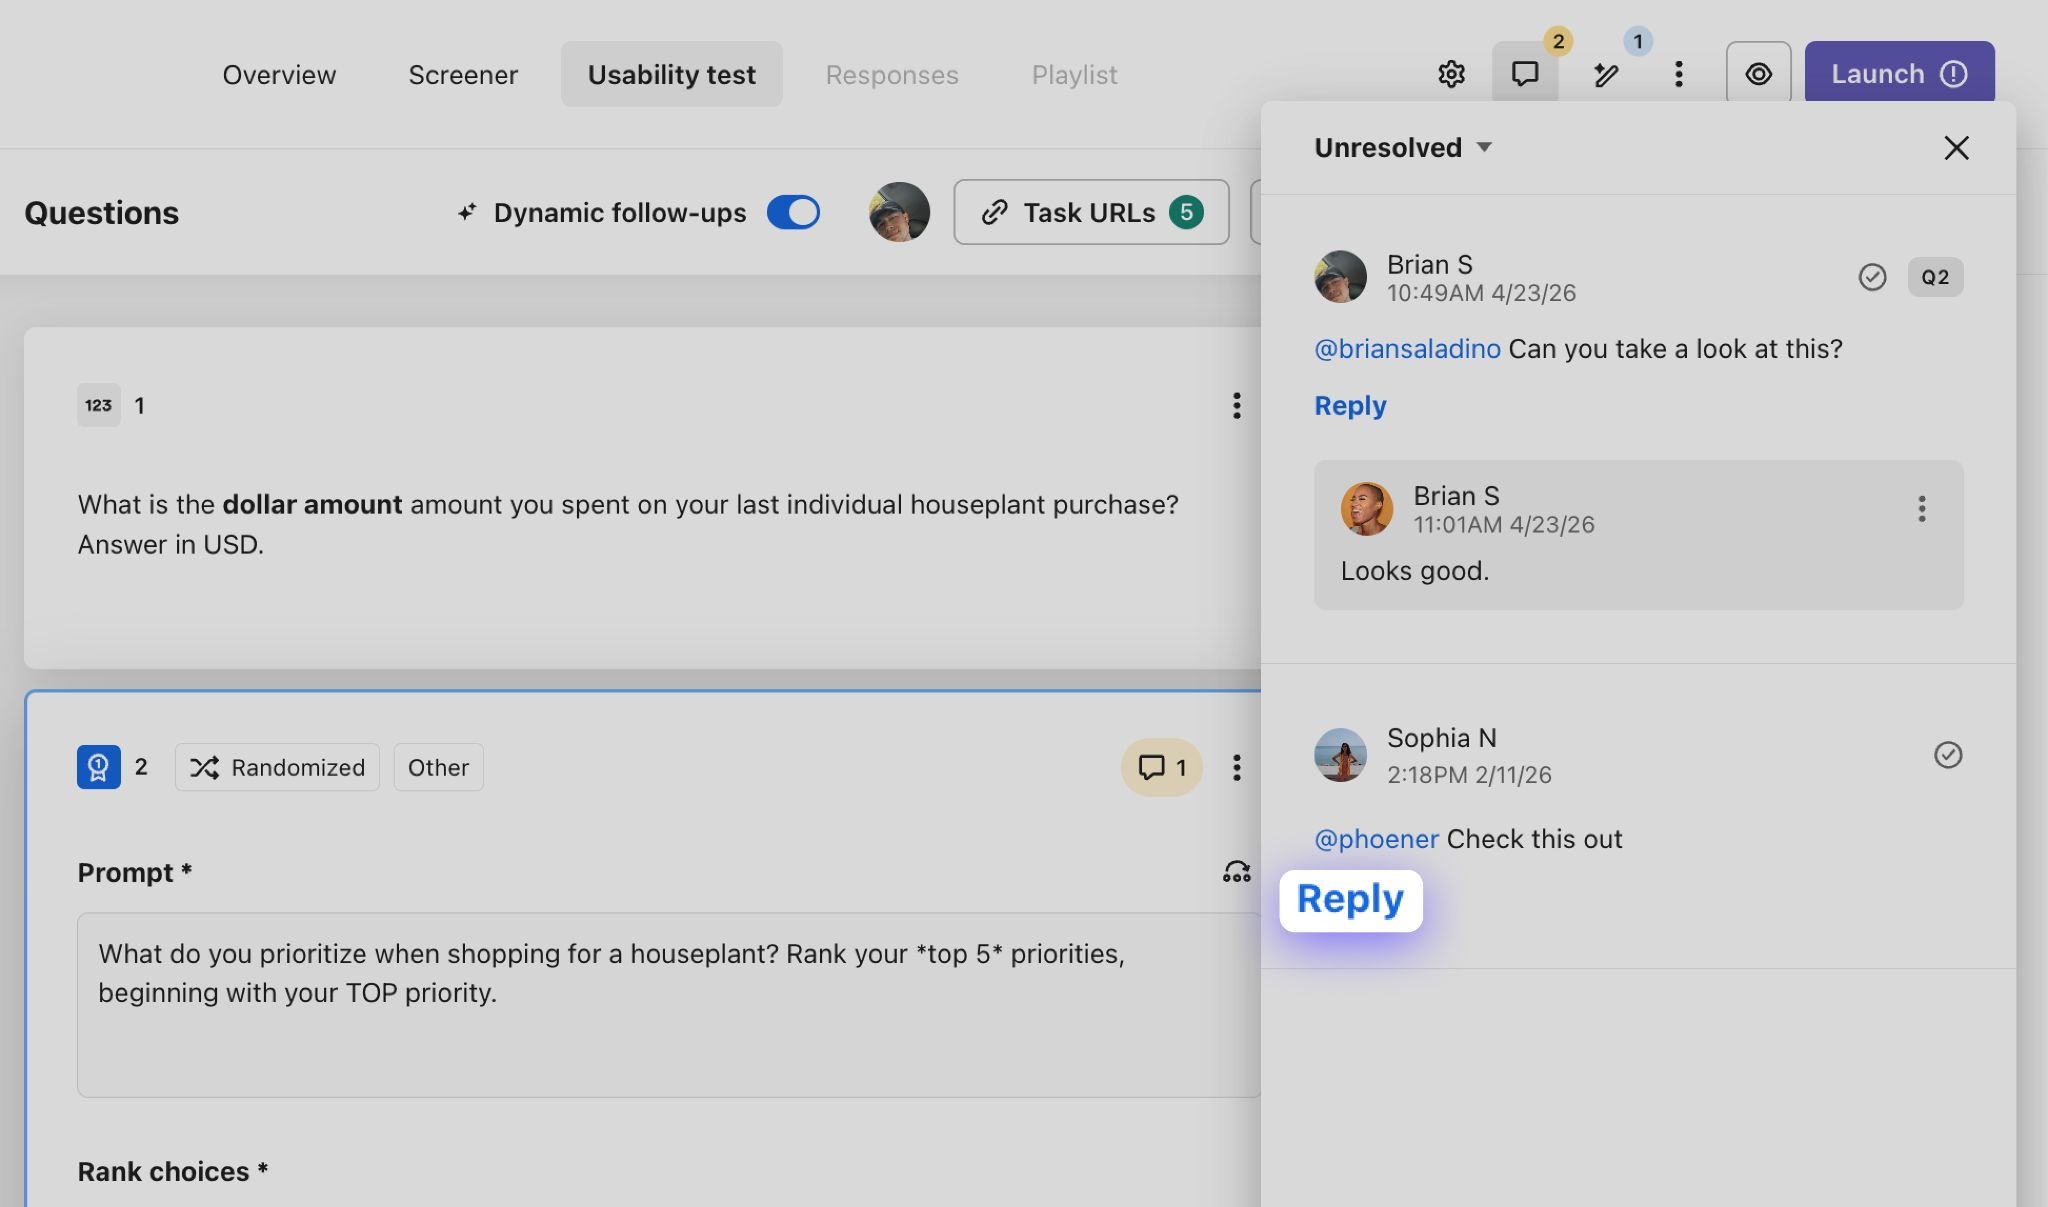The width and height of the screenshot is (2048, 1207).
Task: Switch to the Screener tab
Action: click(463, 74)
